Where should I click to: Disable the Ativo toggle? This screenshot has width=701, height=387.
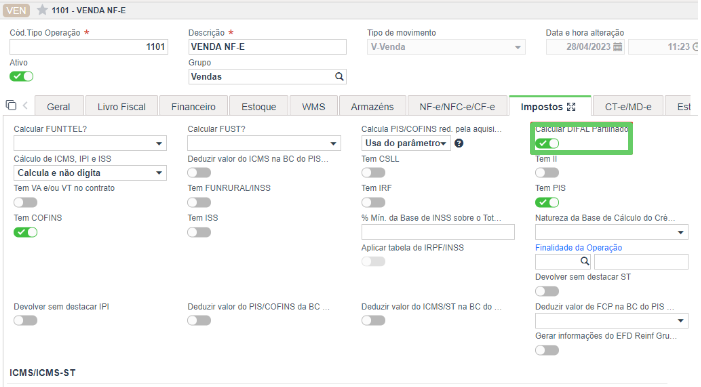click(21, 76)
